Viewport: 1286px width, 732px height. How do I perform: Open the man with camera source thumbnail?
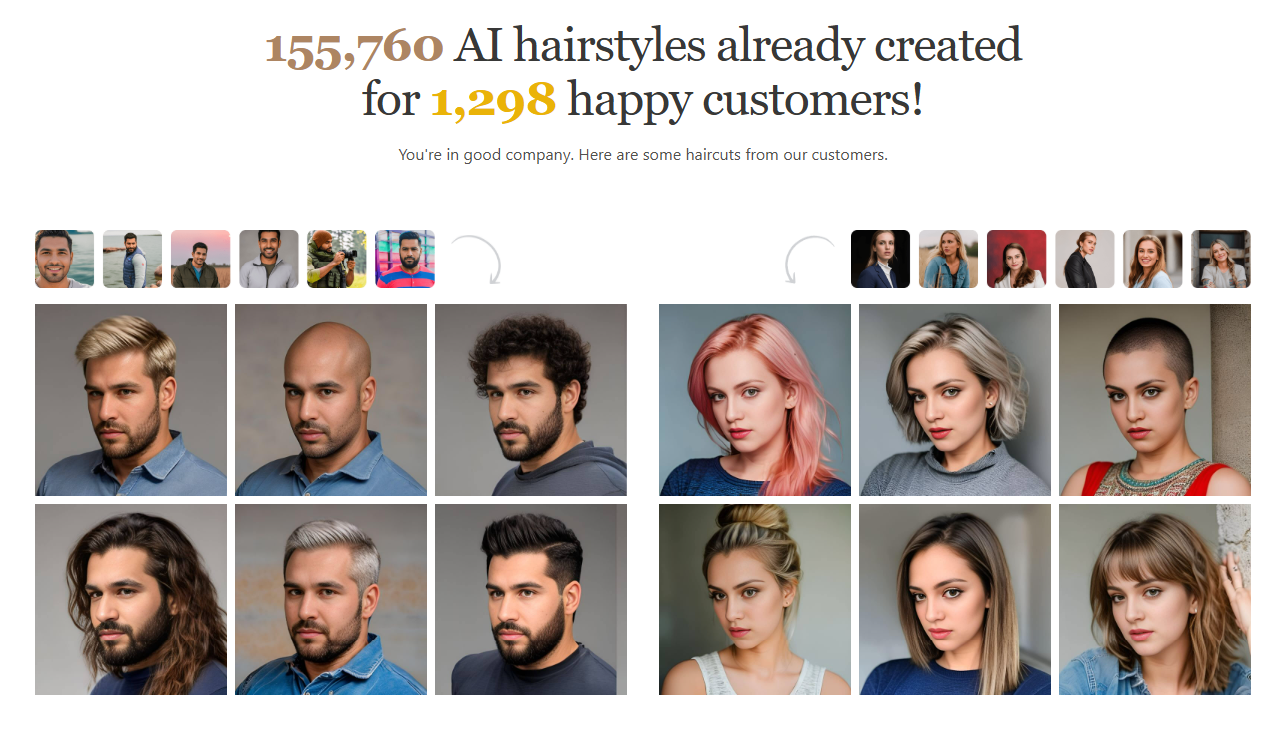tap(337, 259)
